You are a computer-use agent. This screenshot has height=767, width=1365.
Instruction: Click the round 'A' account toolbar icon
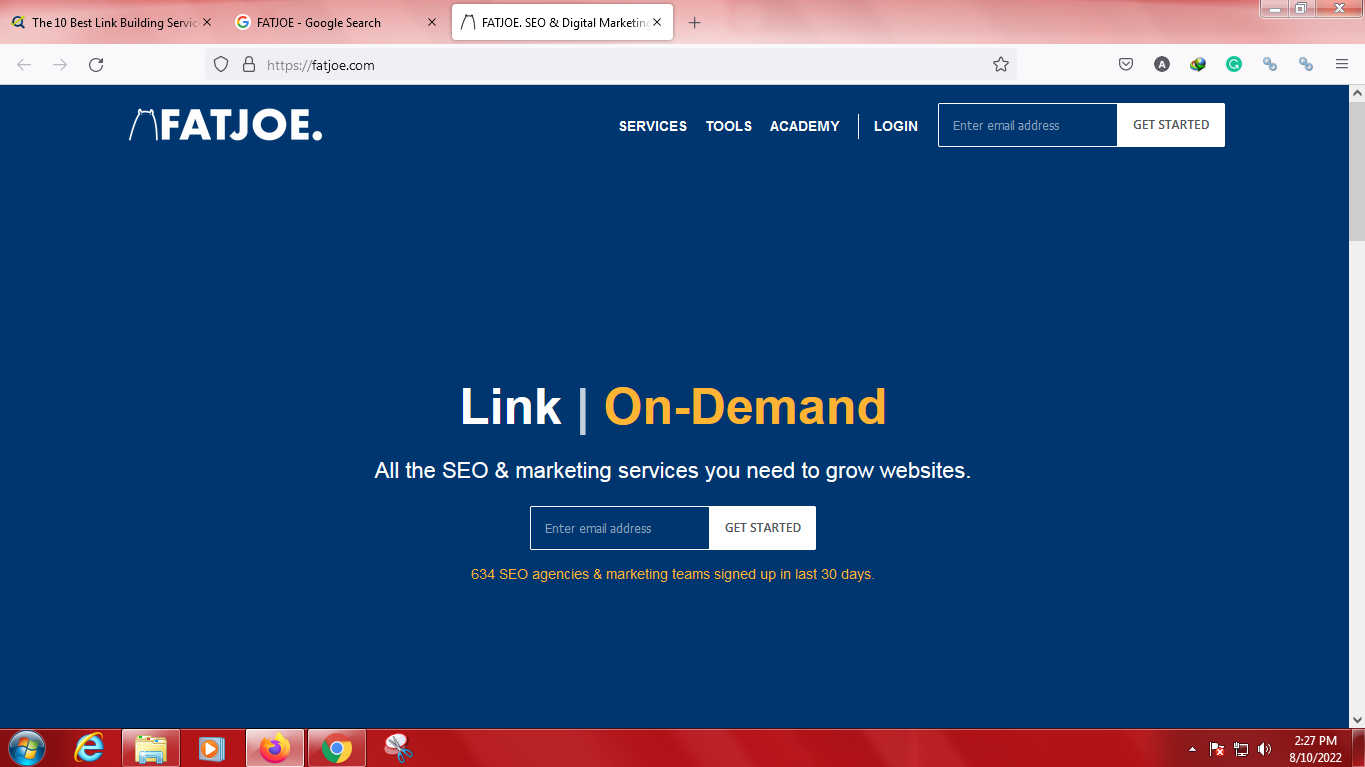click(x=1162, y=64)
